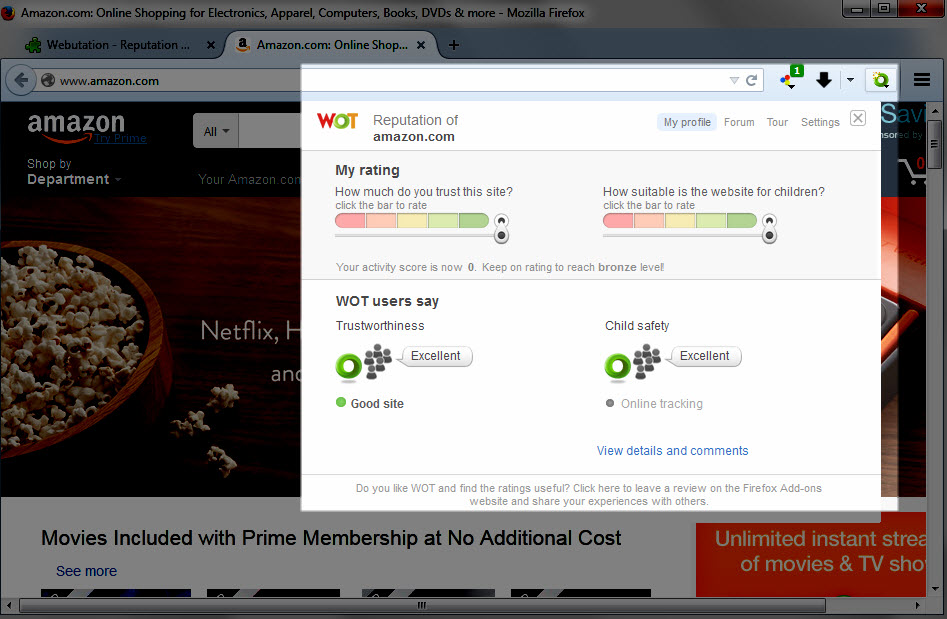Image resolution: width=947 pixels, height=619 pixels.
Task: Rate trust using the yellow bar segment
Action: [413, 220]
